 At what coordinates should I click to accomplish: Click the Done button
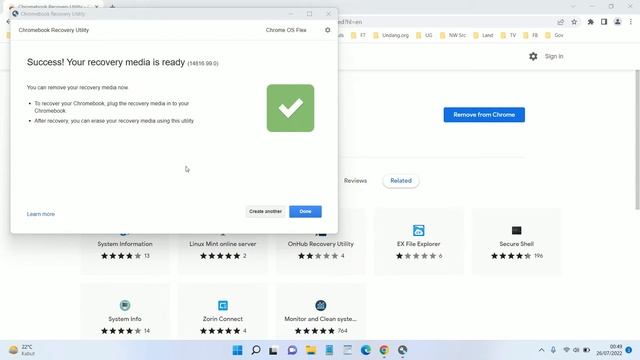305,211
